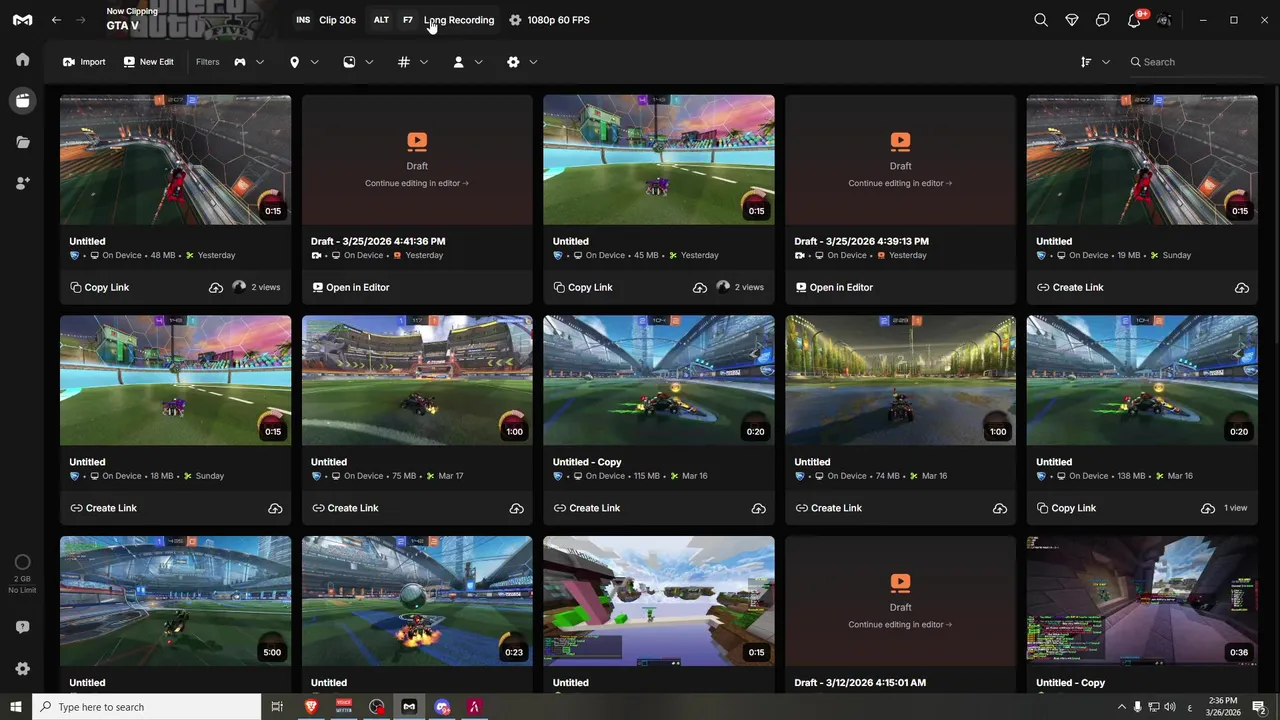Open Settings gear in the left sidebar
This screenshot has height=720, width=1280.
tap(22, 668)
